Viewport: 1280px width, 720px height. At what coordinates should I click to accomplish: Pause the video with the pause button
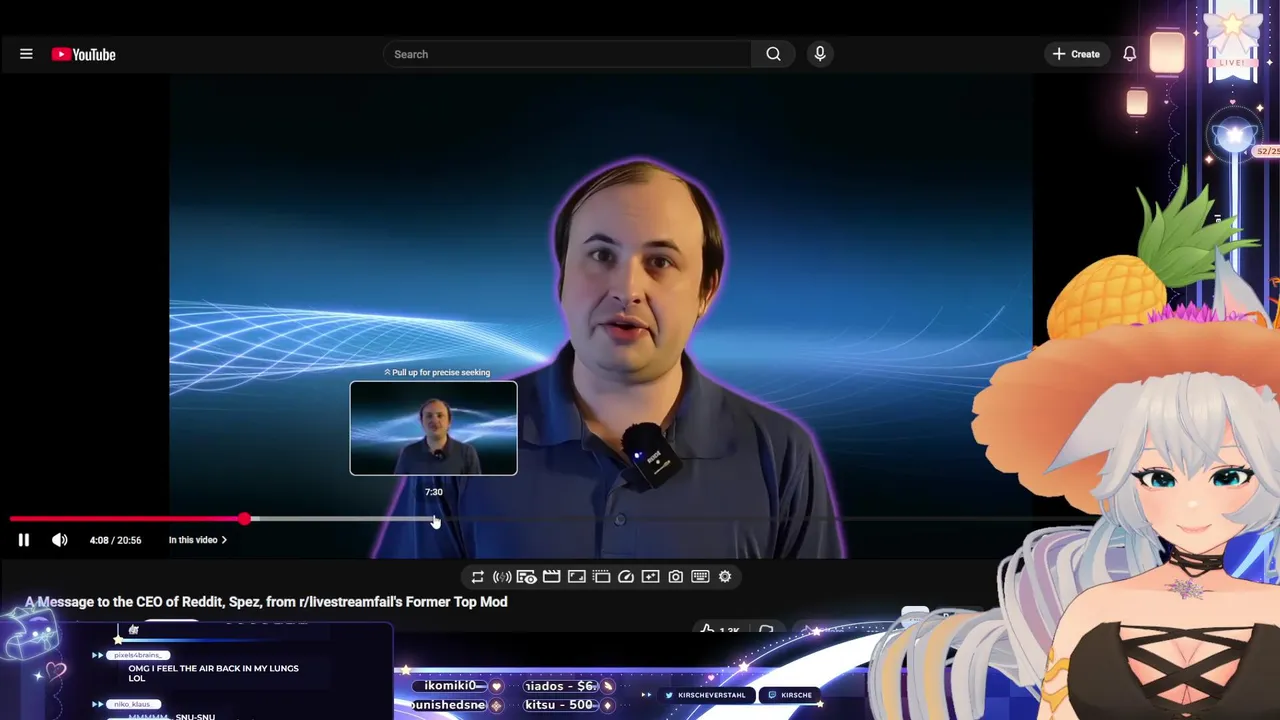tap(24, 540)
